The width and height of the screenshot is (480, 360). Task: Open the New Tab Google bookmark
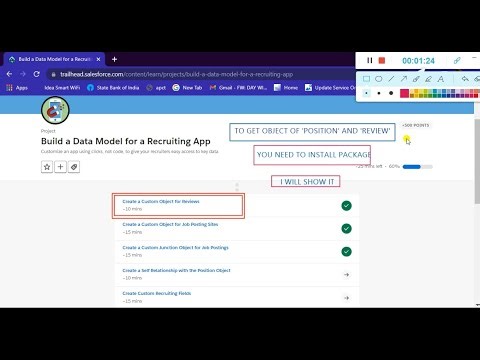tap(188, 88)
